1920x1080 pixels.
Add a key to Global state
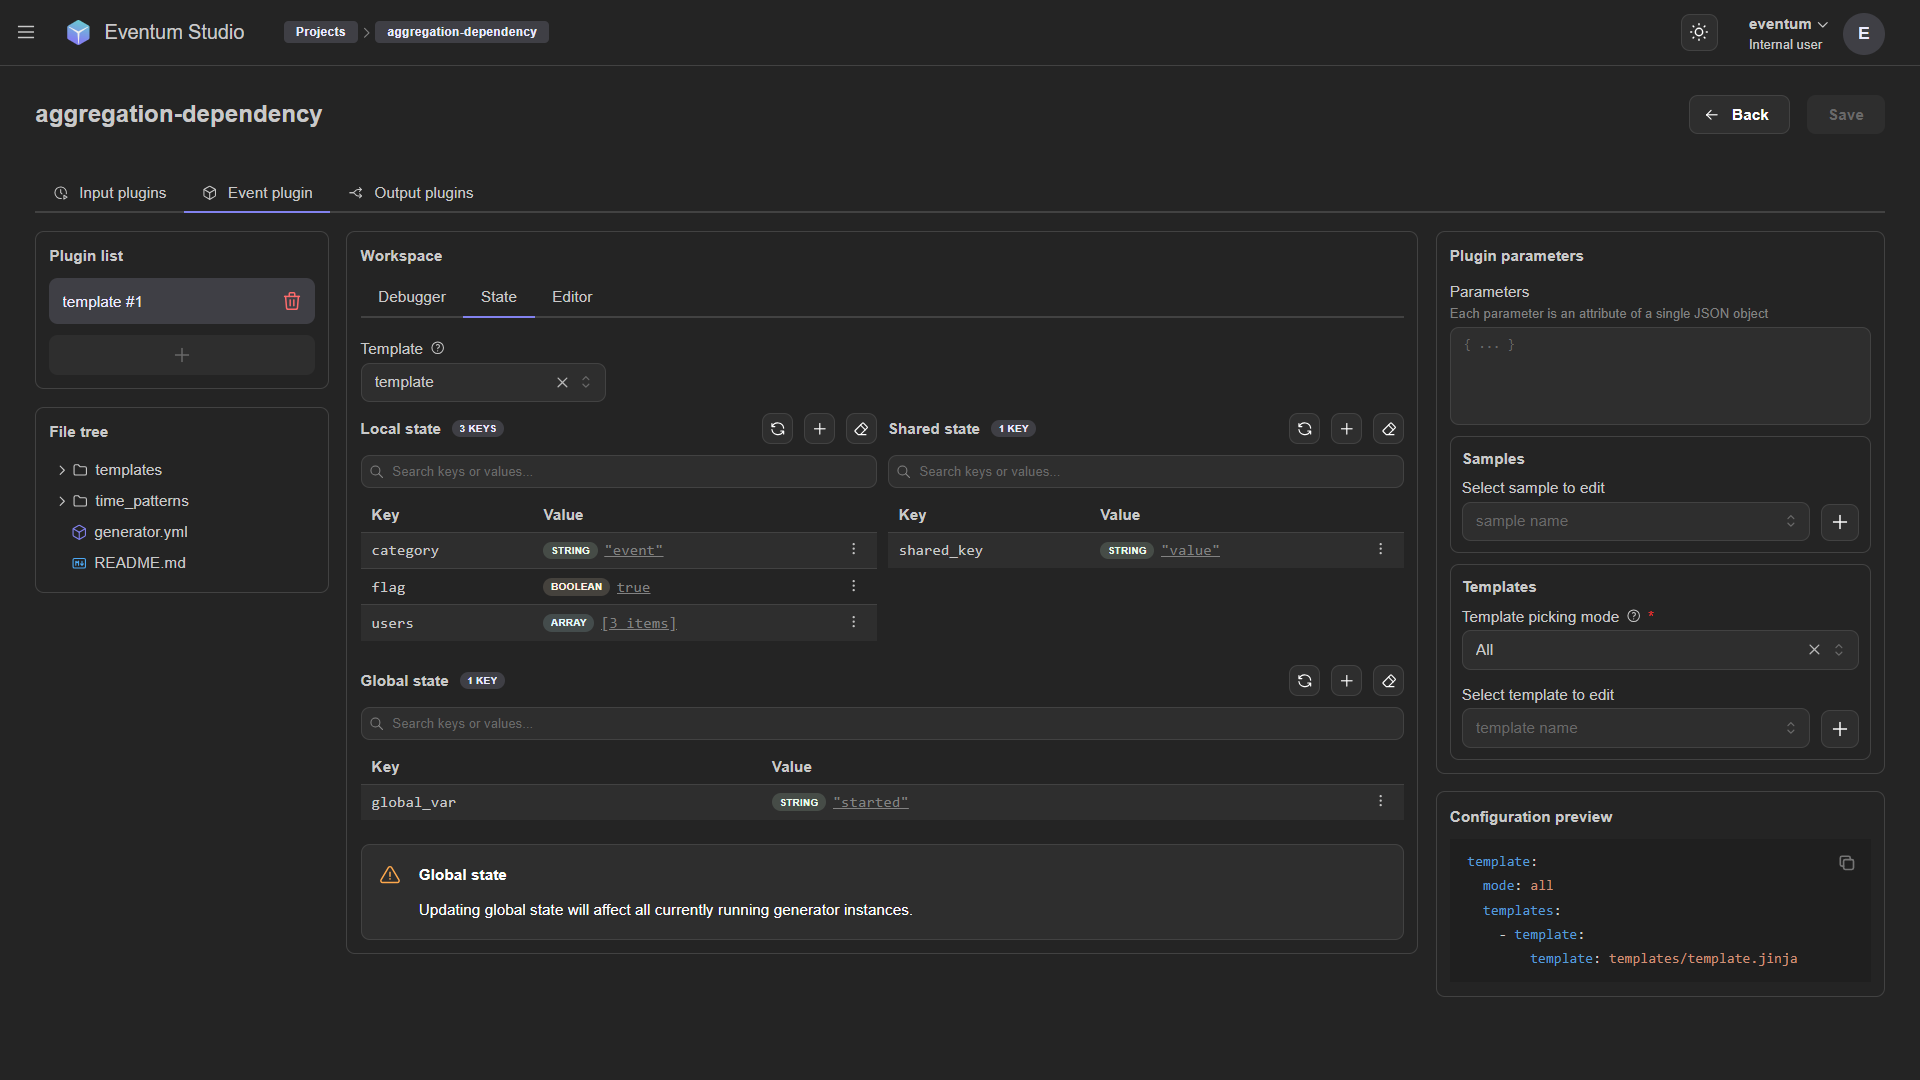click(x=1346, y=681)
